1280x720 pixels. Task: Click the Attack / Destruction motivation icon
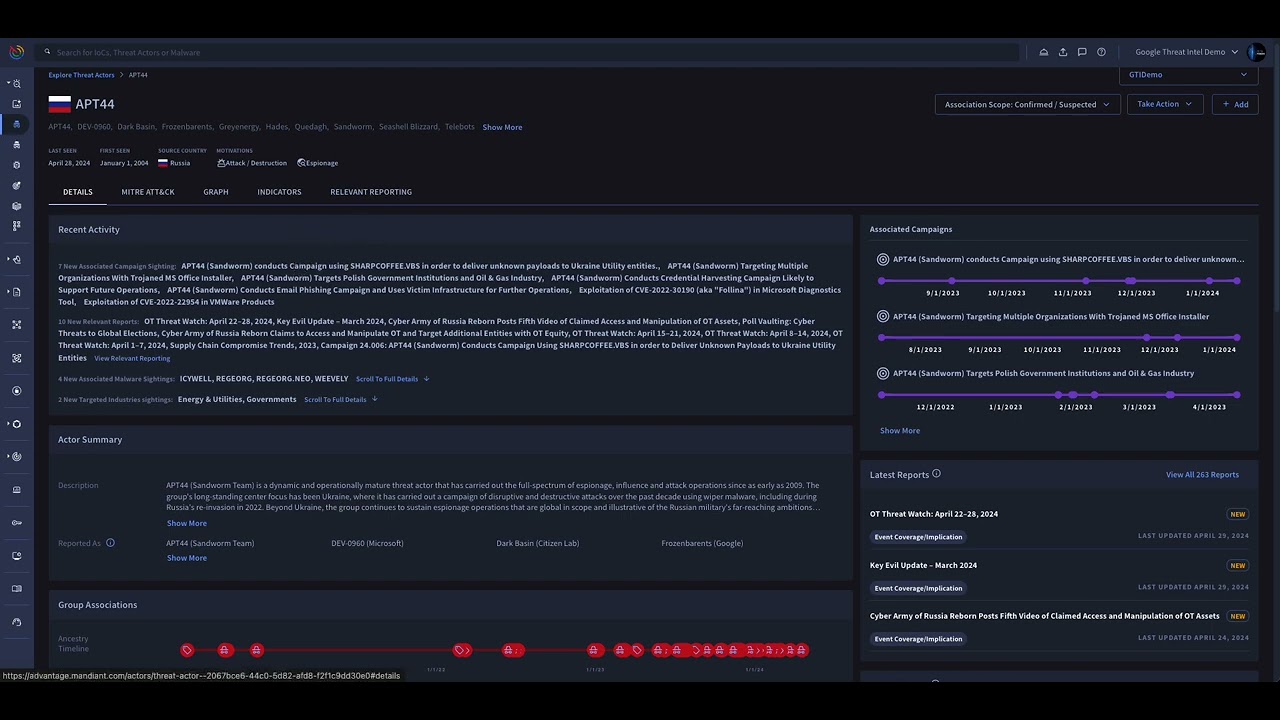(221, 163)
